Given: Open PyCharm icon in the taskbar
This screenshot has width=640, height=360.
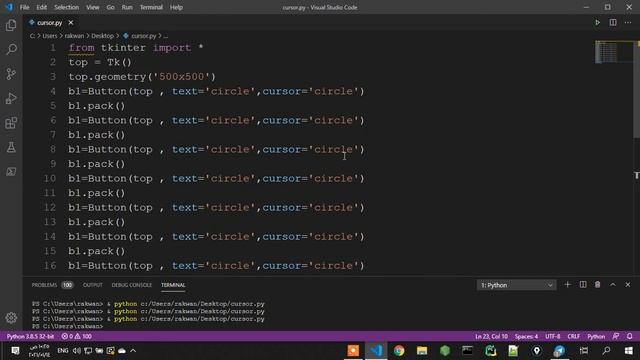Looking at the screenshot, I should 491,351.
